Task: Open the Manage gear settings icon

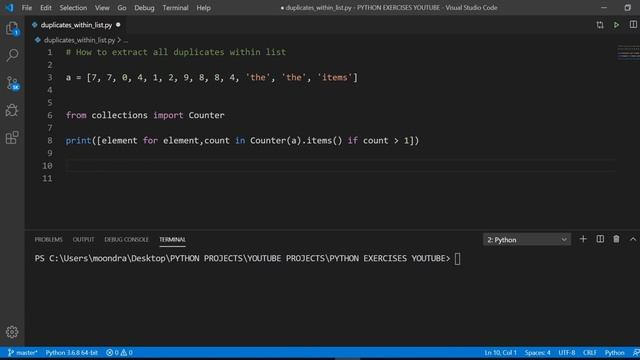Action: pyautogui.click(x=12, y=332)
